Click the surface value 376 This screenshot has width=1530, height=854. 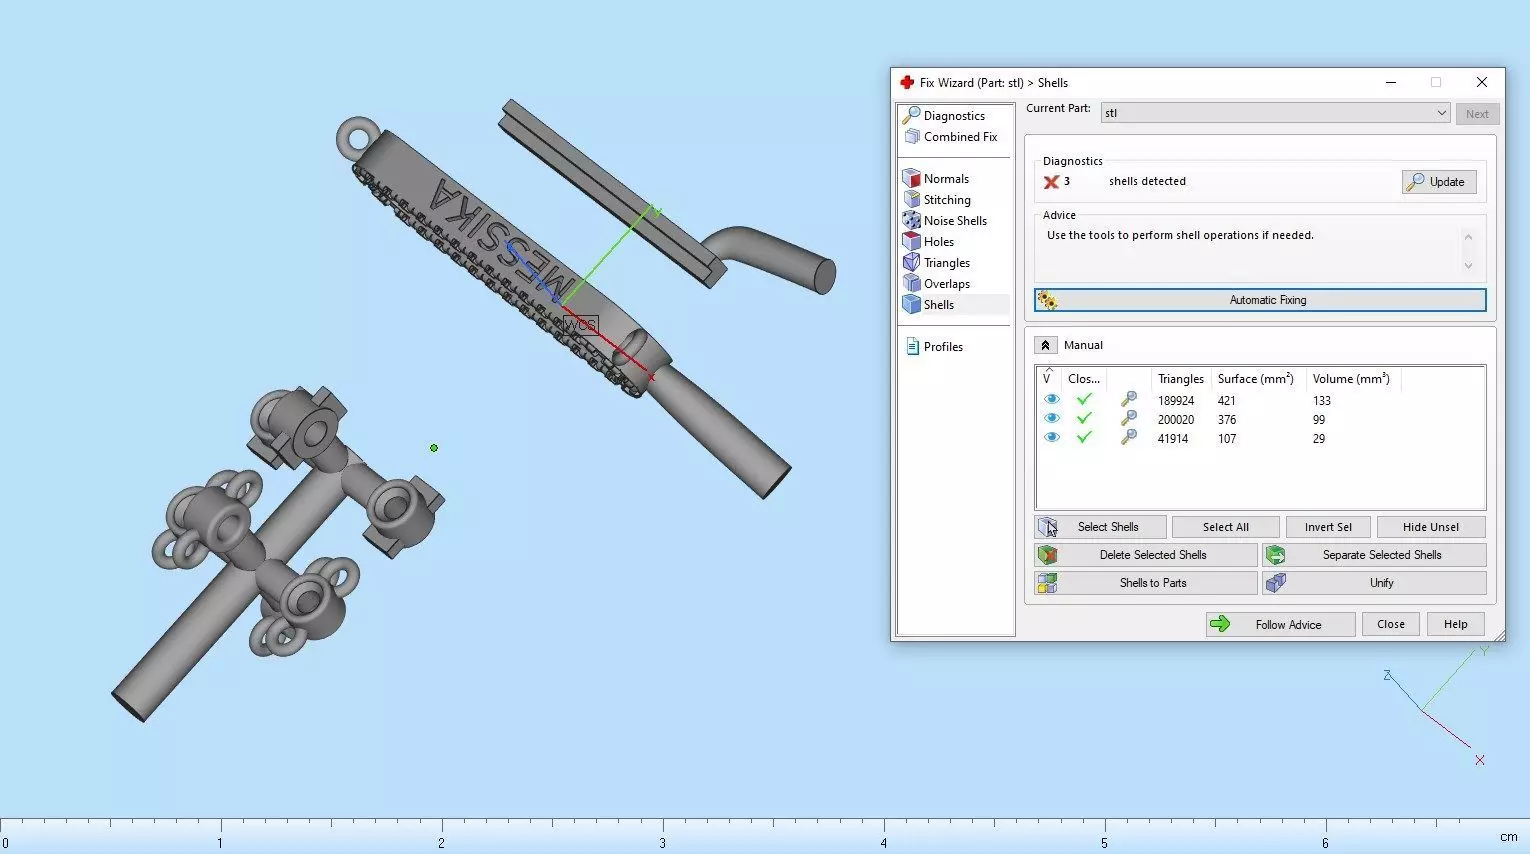pos(1227,420)
